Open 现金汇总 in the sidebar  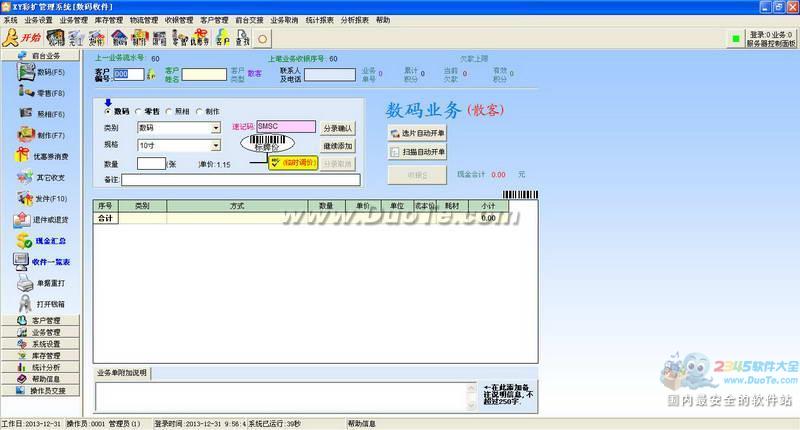coord(41,240)
